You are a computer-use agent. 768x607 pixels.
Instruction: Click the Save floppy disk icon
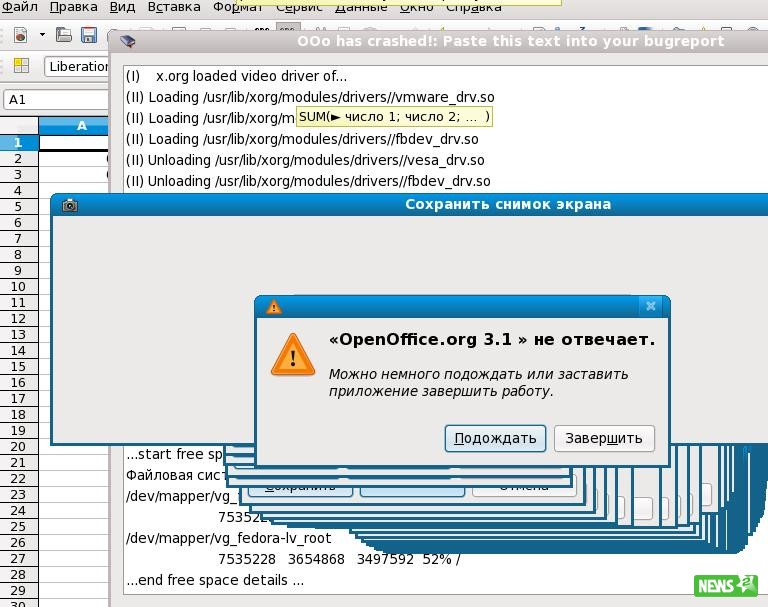click(x=89, y=35)
